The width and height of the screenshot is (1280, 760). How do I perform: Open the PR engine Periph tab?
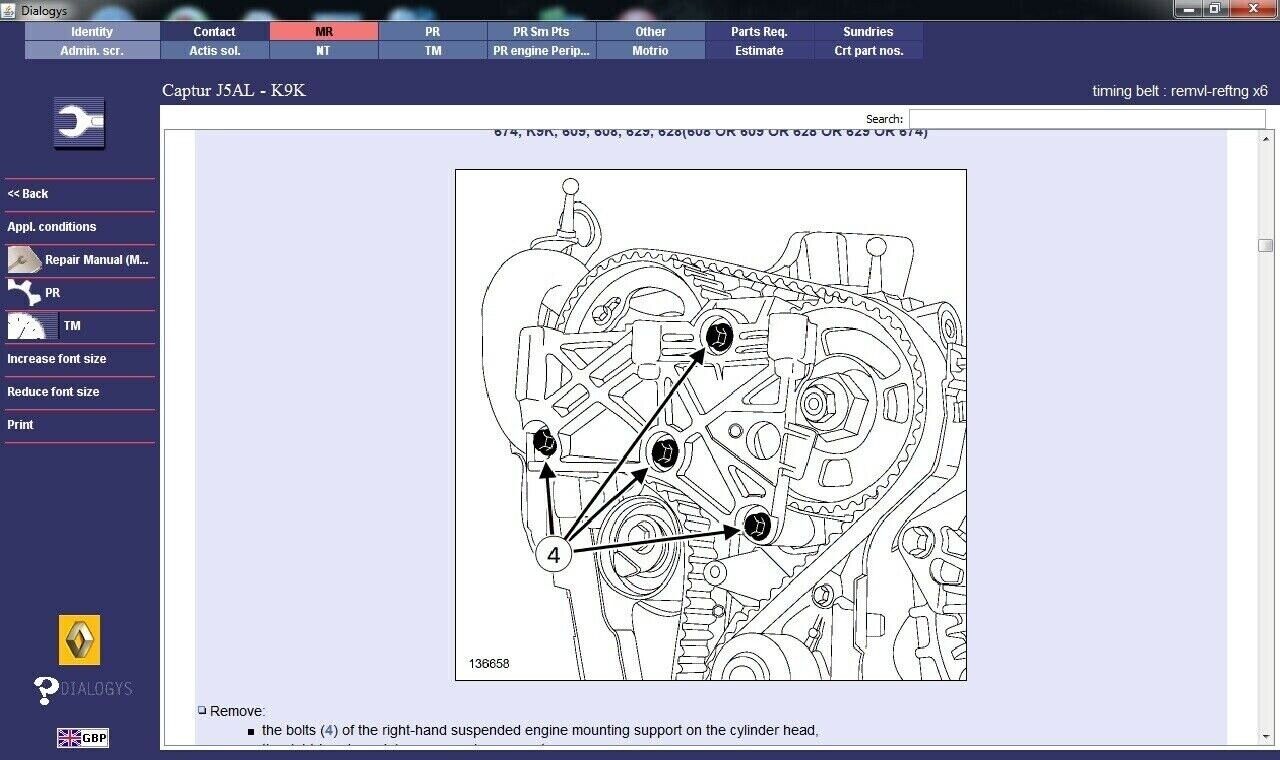(541, 51)
